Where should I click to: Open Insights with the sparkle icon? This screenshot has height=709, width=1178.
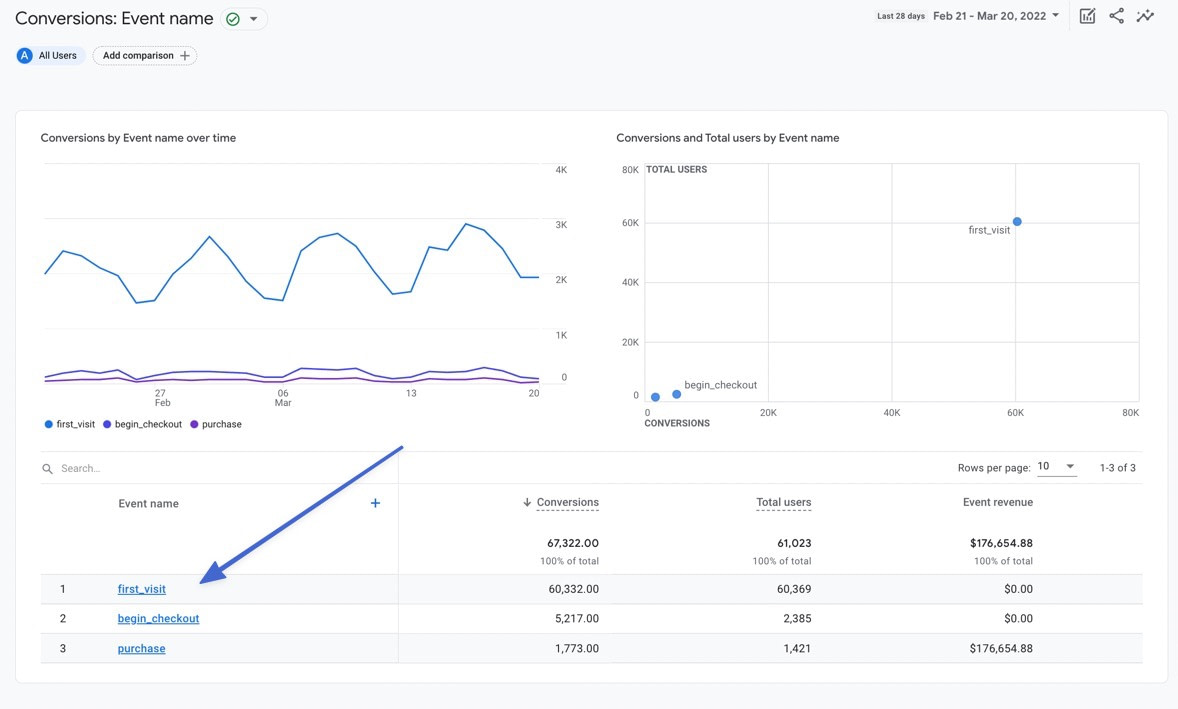(x=1145, y=15)
